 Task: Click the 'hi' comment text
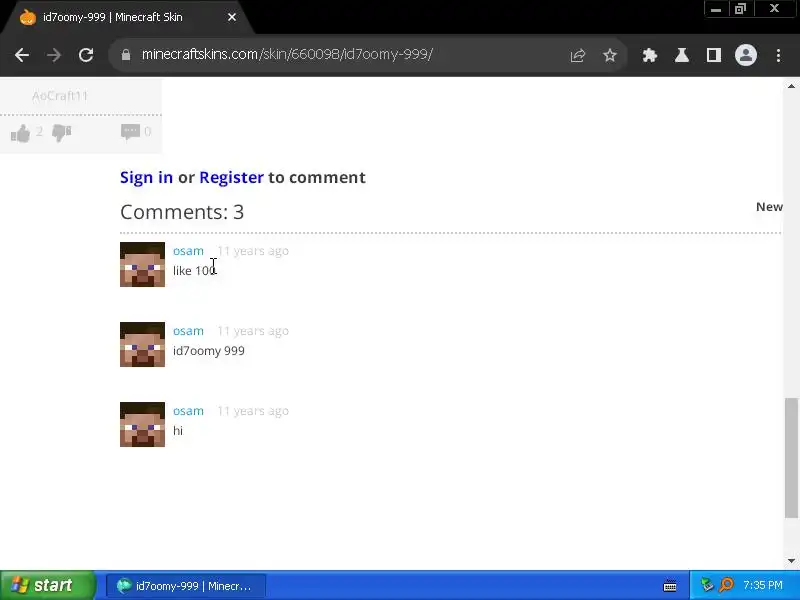click(178, 431)
